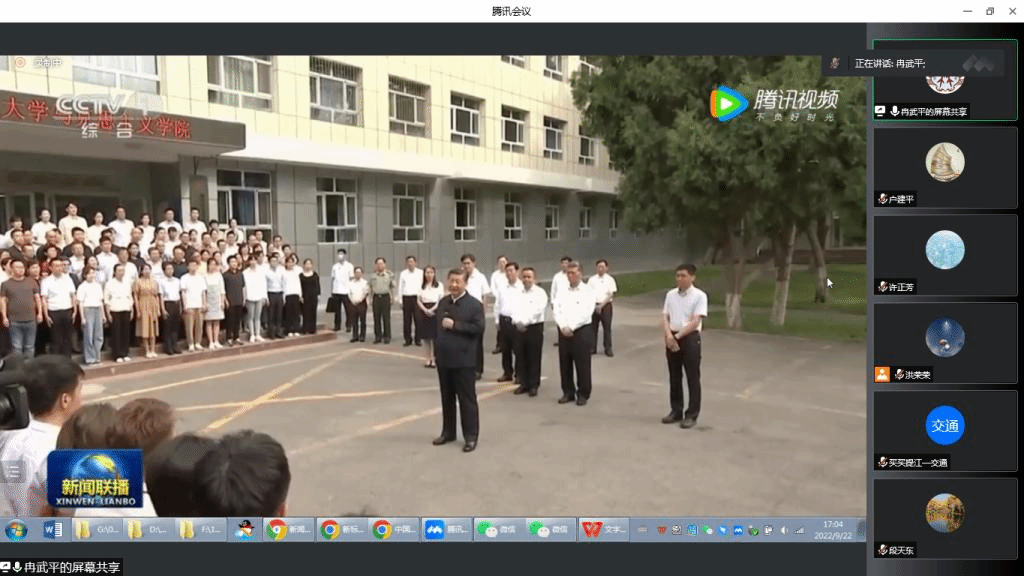1024x576 pixels.
Task: Click 冉武平的屏幕共享 label at bottom left
Action: tap(62, 567)
